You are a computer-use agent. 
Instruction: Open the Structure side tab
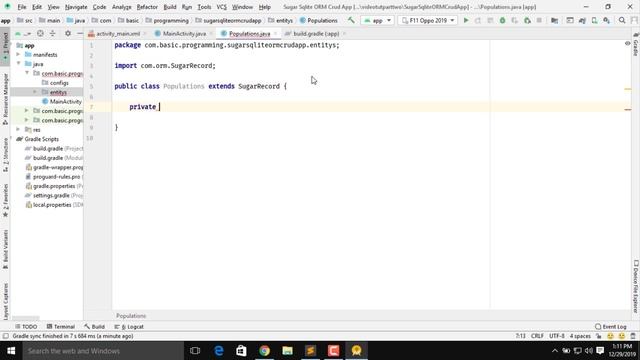pyautogui.click(x=5, y=154)
